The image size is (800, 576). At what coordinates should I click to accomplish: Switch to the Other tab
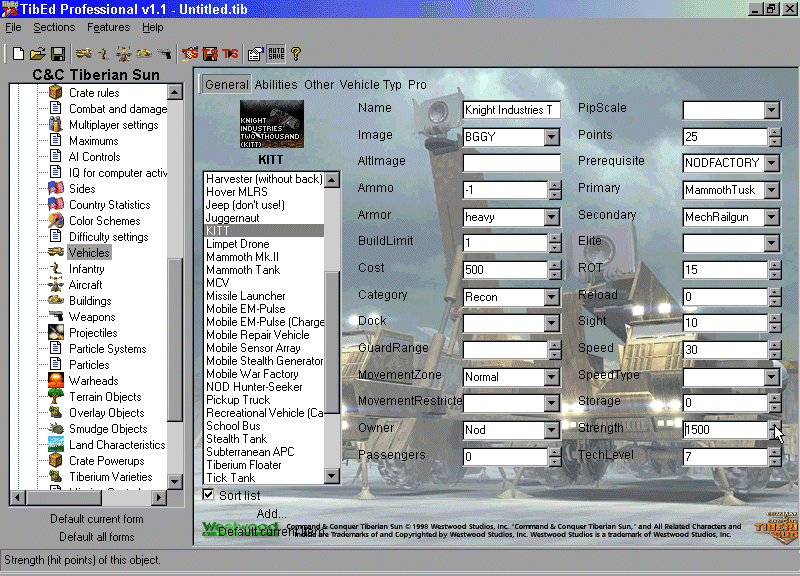click(319, 85)
